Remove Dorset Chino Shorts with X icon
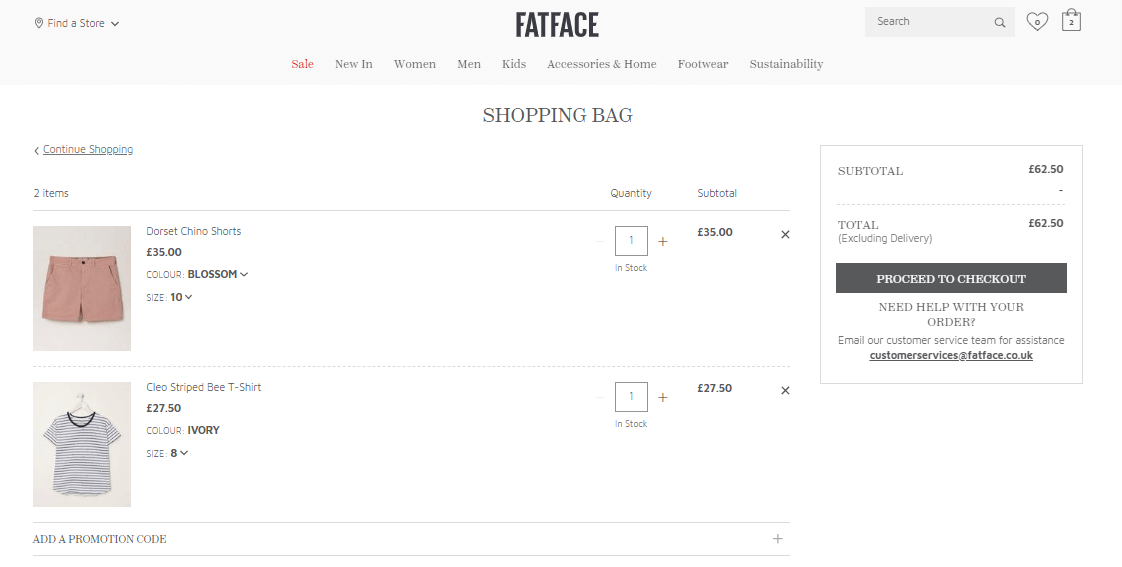The height and width of the screenshot is (567, 1122). click(785, 234)
